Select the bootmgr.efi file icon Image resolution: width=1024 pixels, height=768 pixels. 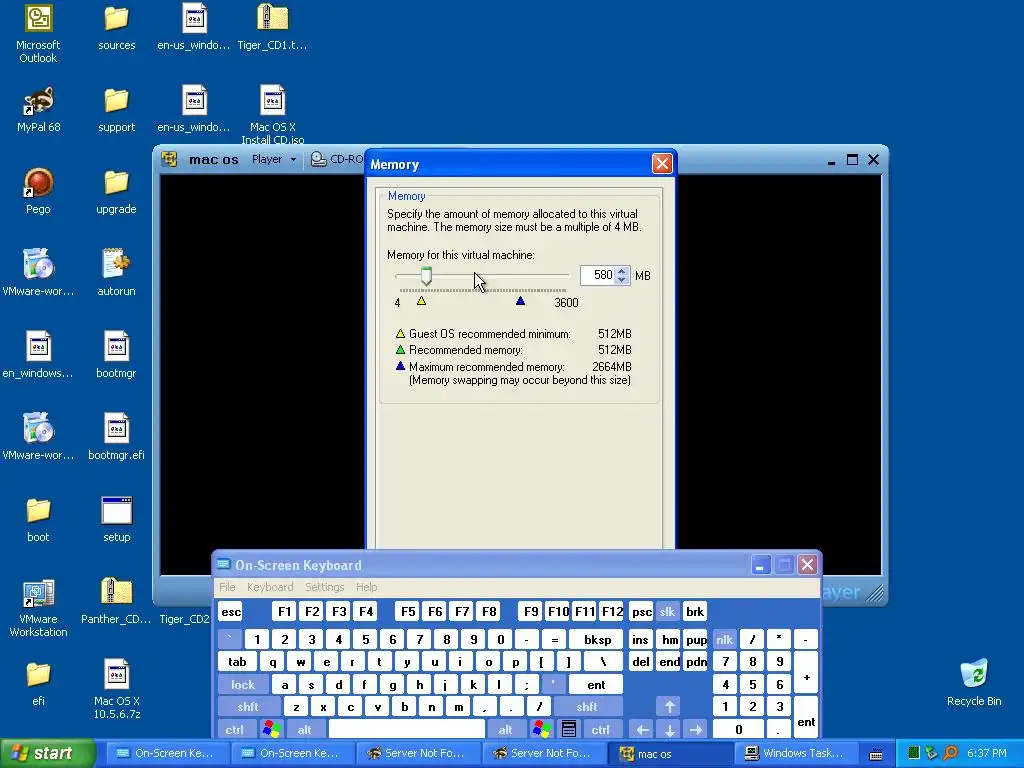116,437
